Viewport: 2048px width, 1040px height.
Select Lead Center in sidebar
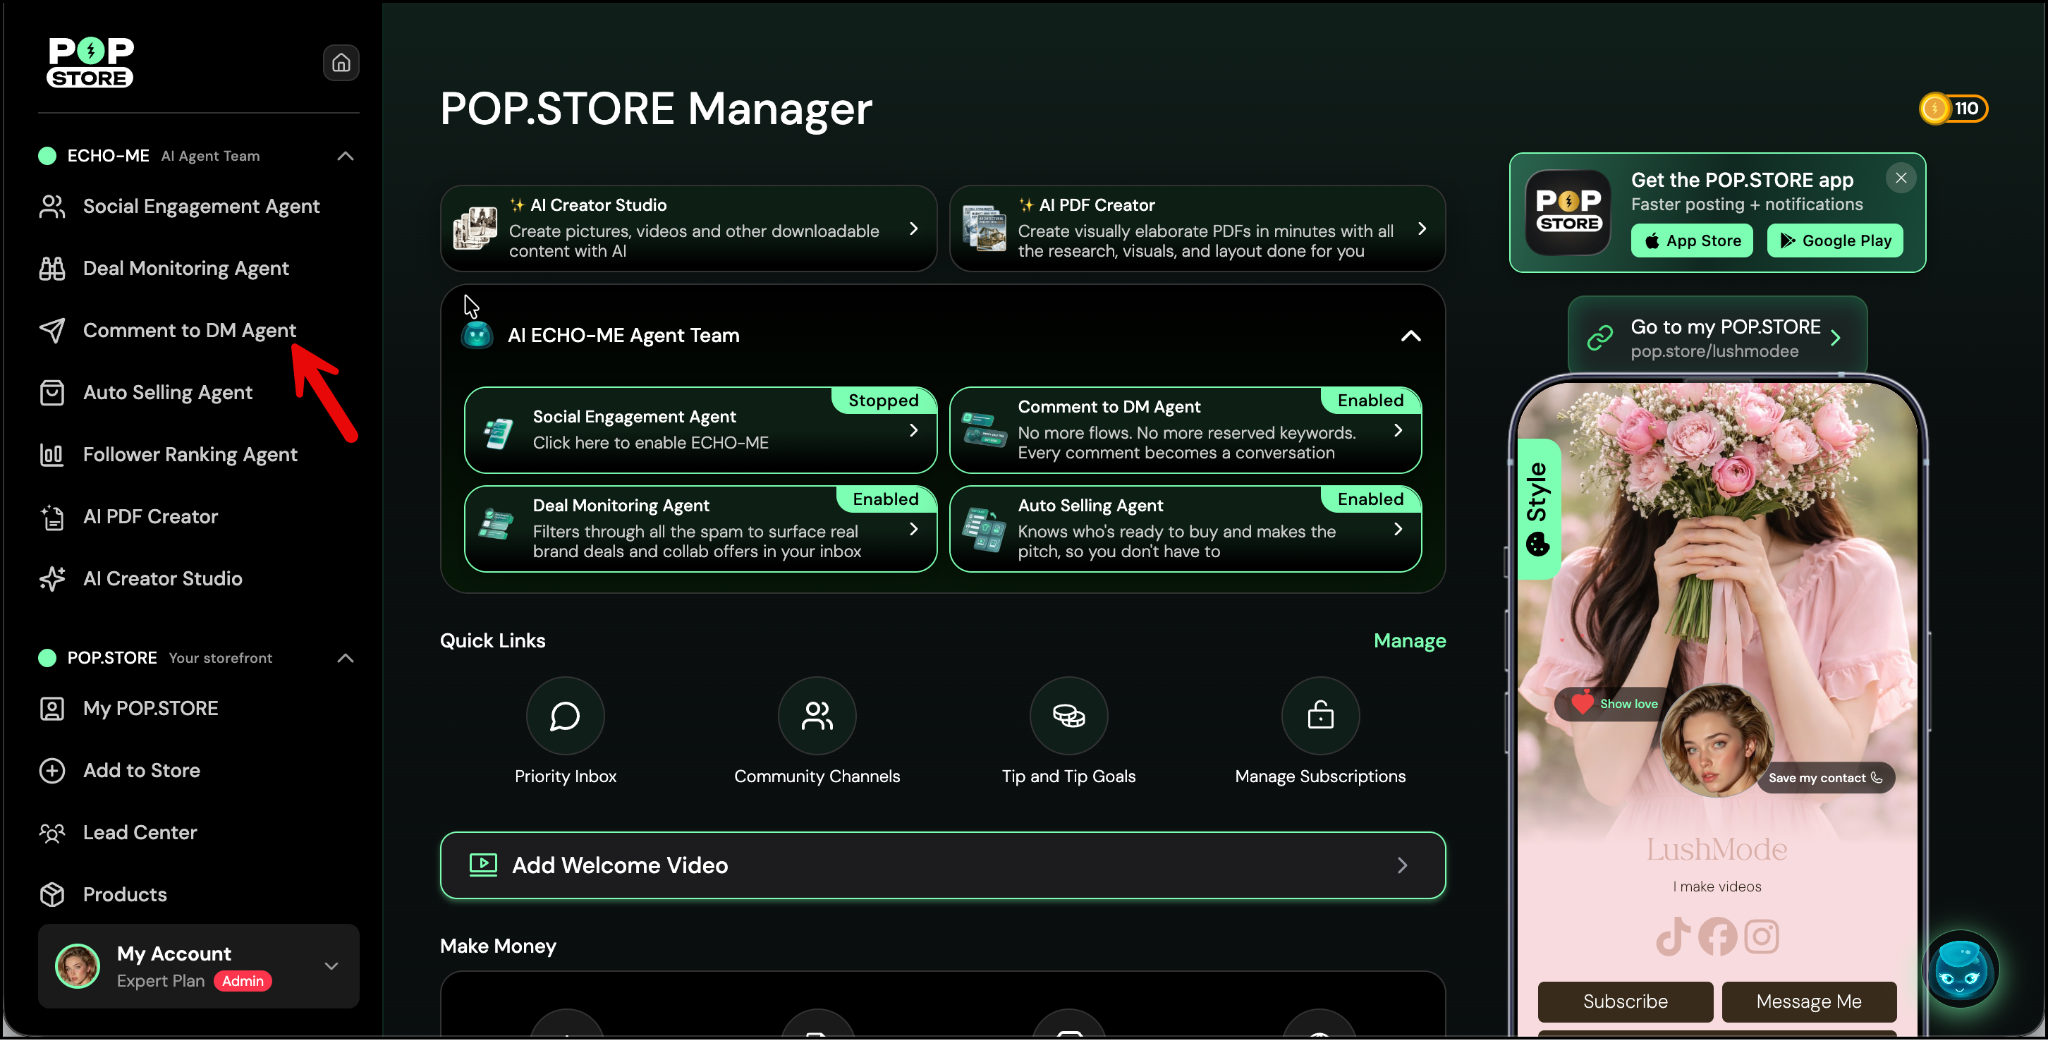pyautogui.click(x=140, y=832)
